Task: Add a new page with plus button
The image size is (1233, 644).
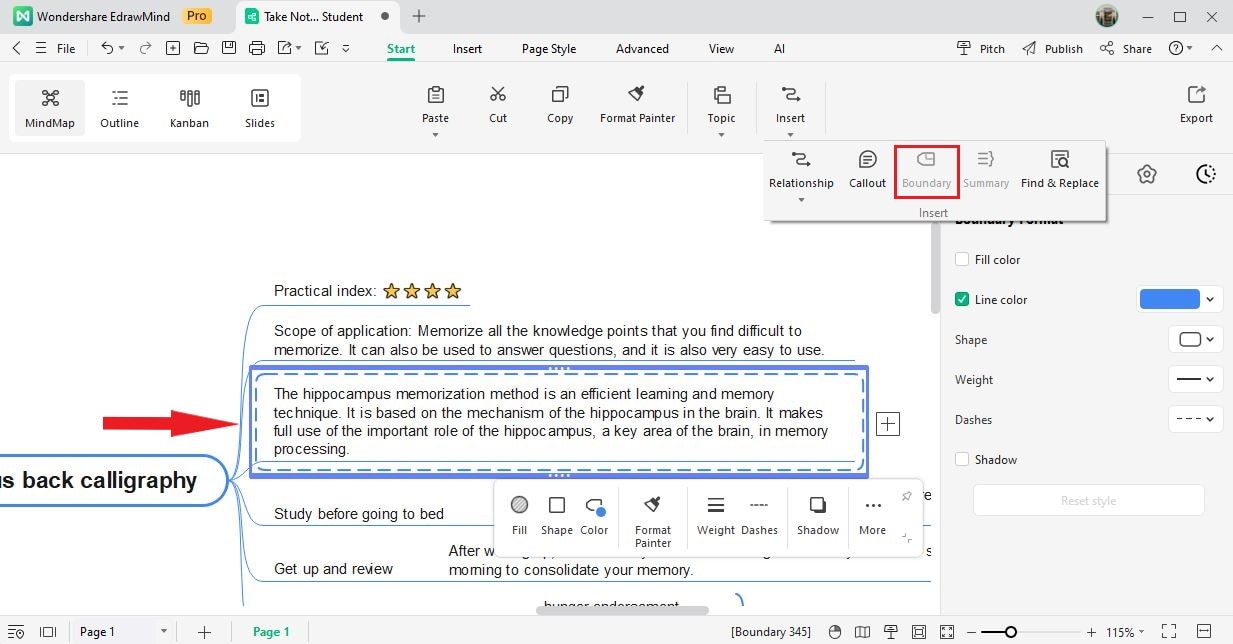Action: 204,632
